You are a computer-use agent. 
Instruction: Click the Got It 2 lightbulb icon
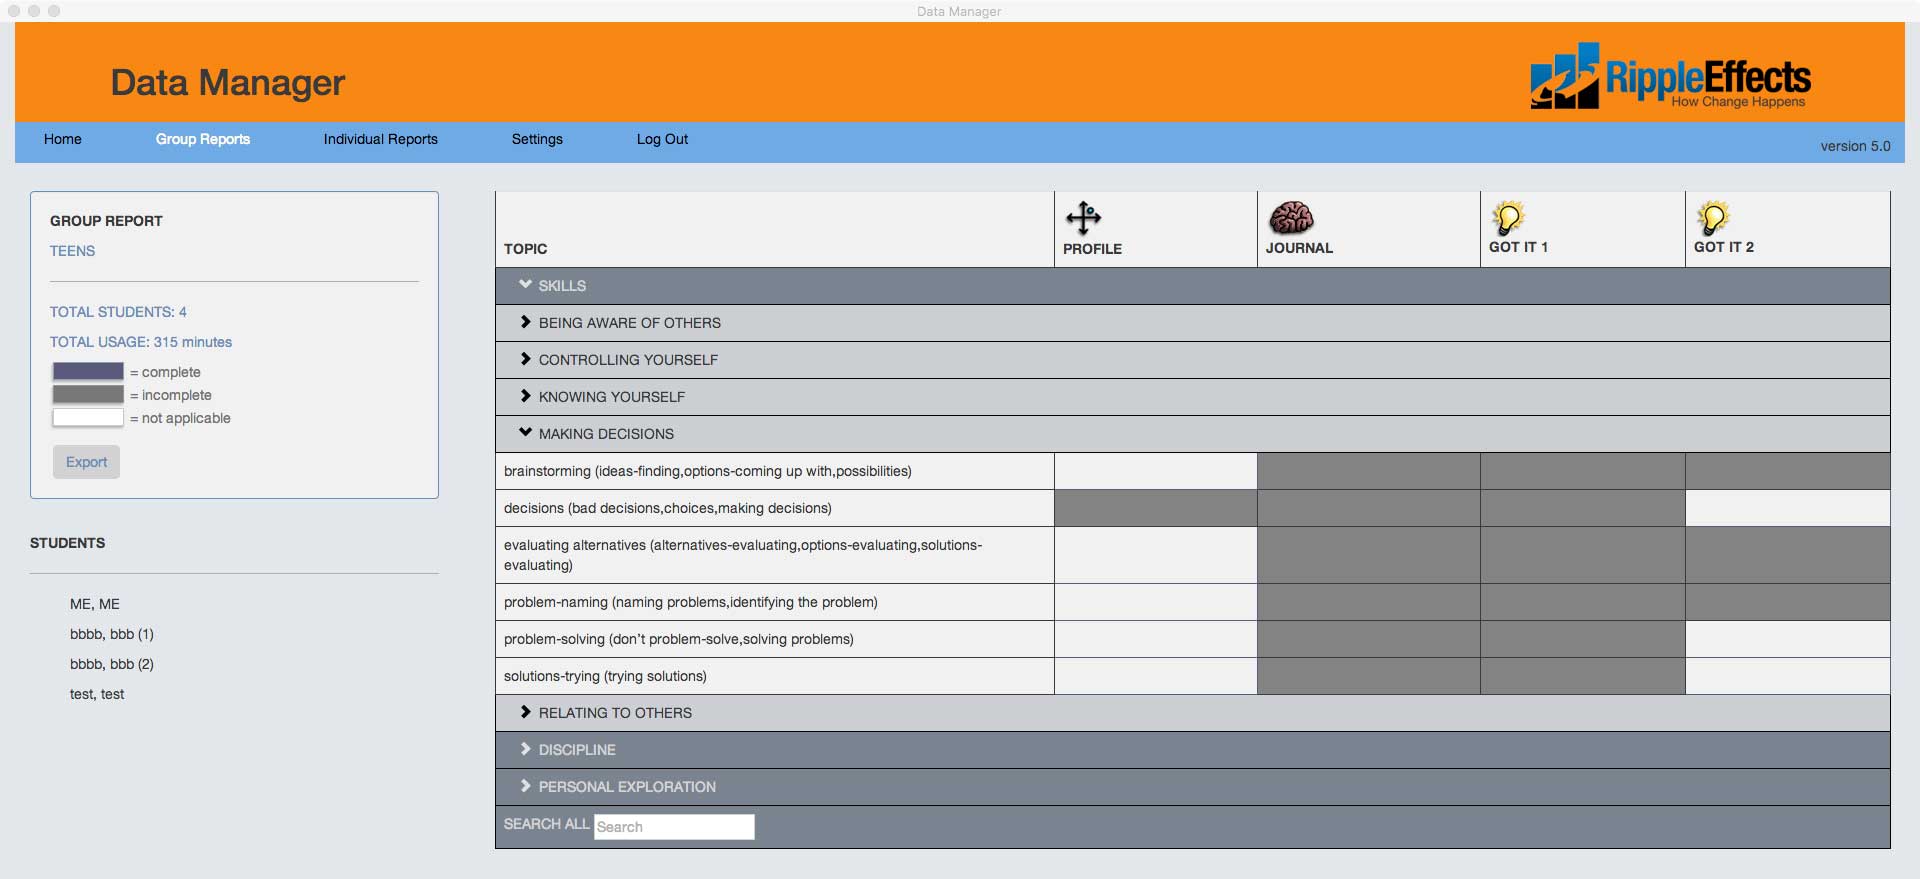coord(1713,217)
